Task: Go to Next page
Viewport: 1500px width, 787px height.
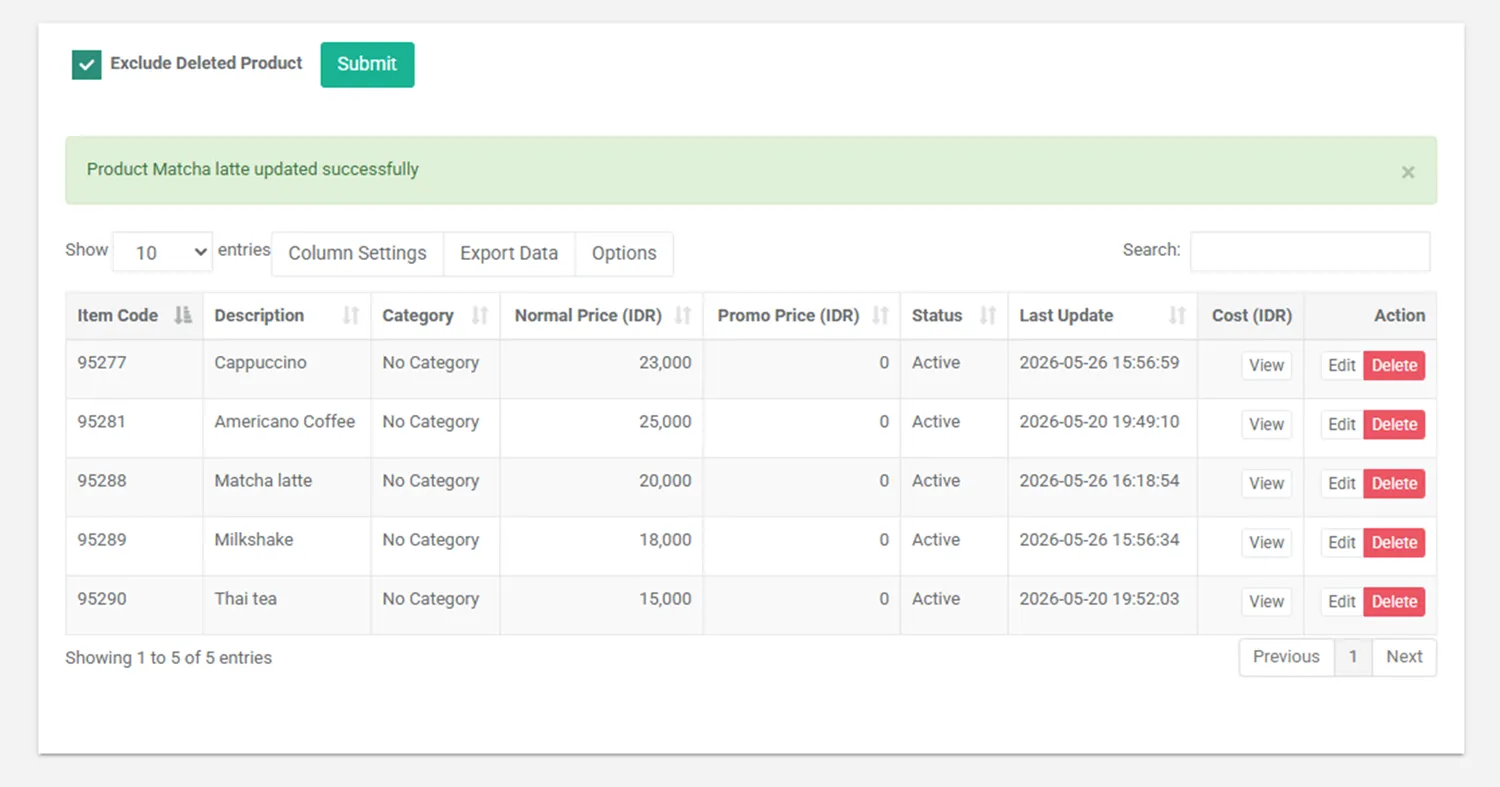Action: [1404, 657]
